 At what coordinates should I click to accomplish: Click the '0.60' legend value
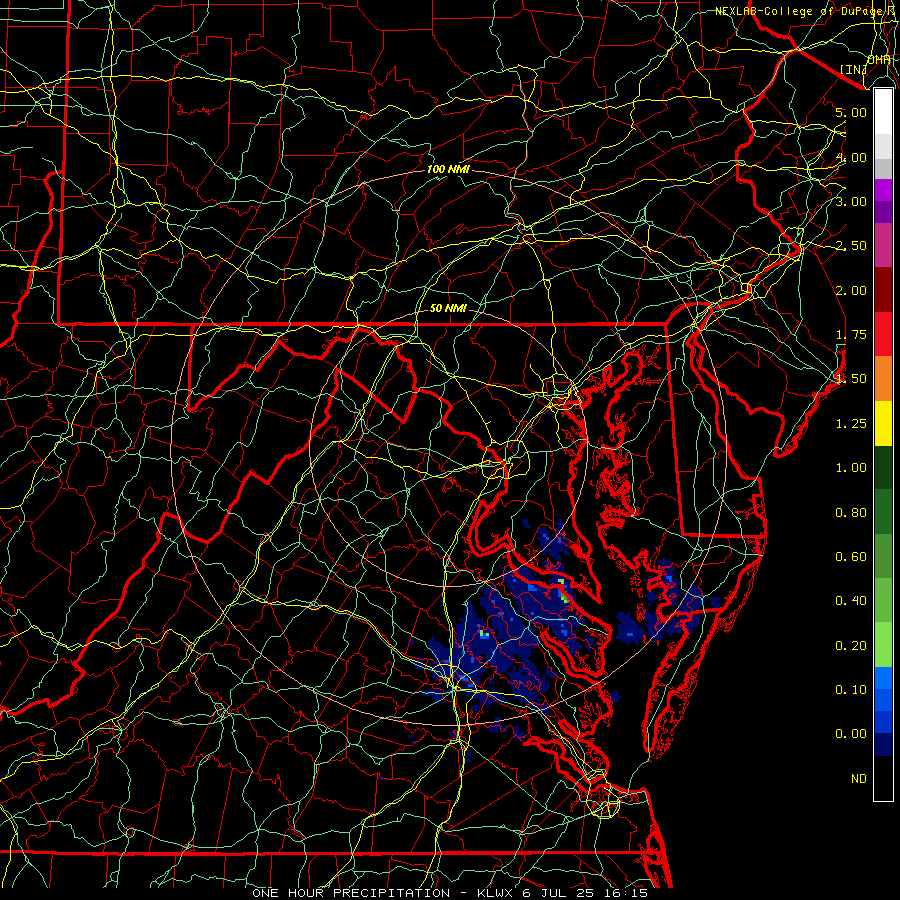tap(851, 557)
